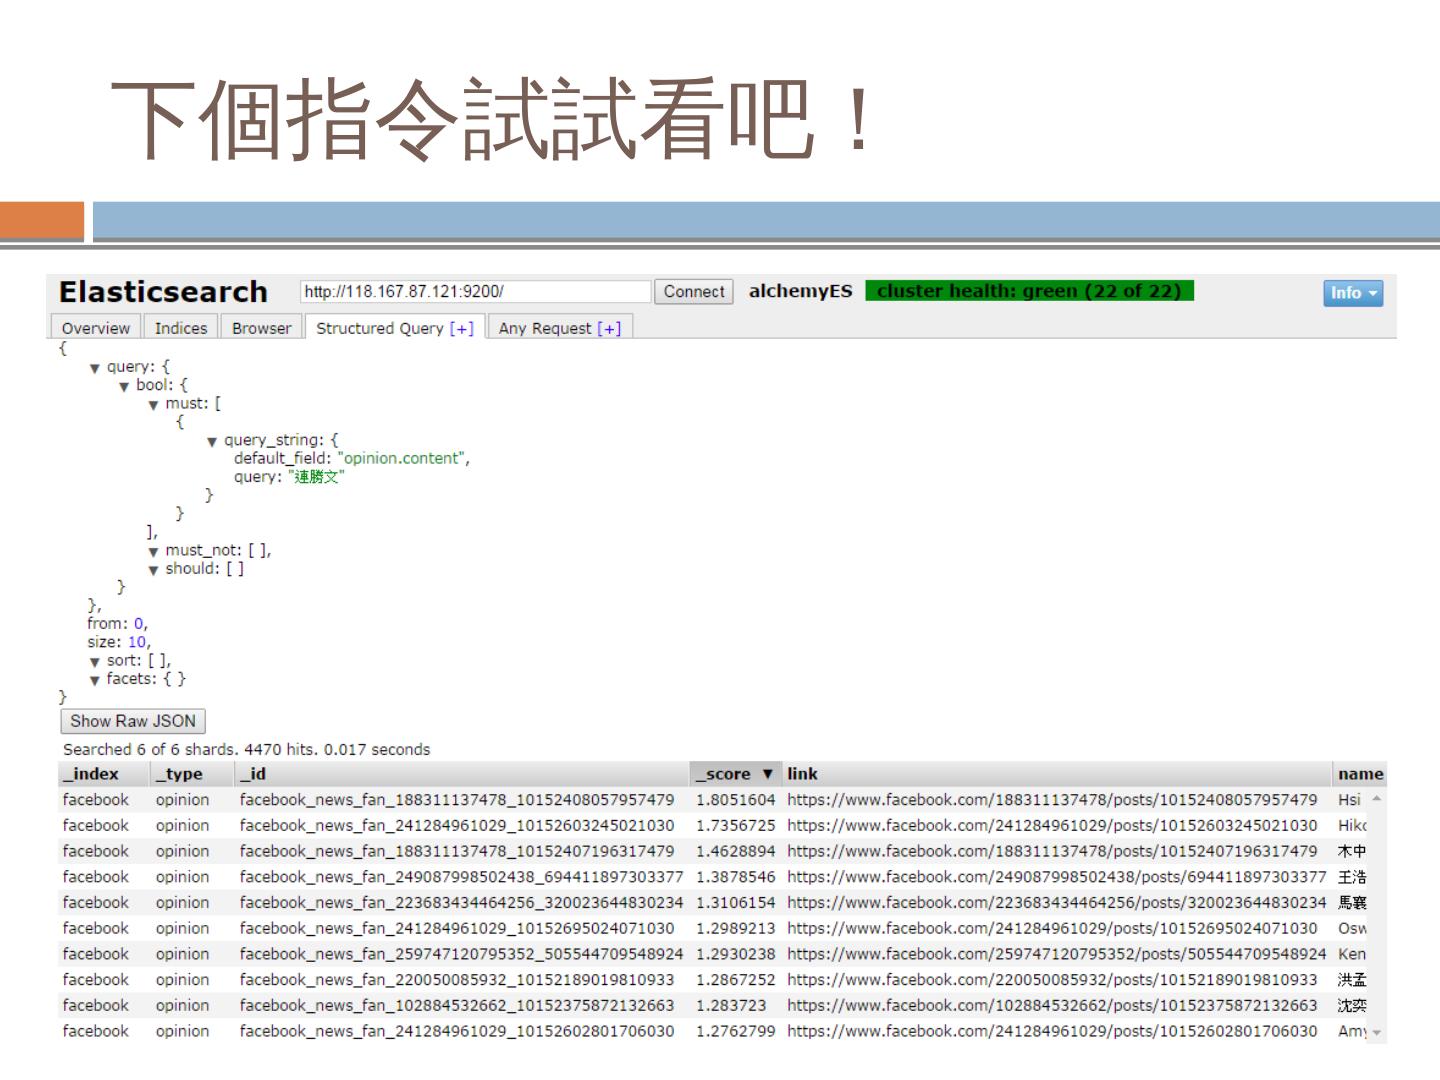Click id facebook_news_fan_241284961029_10152603245021030
The image size is (1440, 1080).
coord(457,826)
